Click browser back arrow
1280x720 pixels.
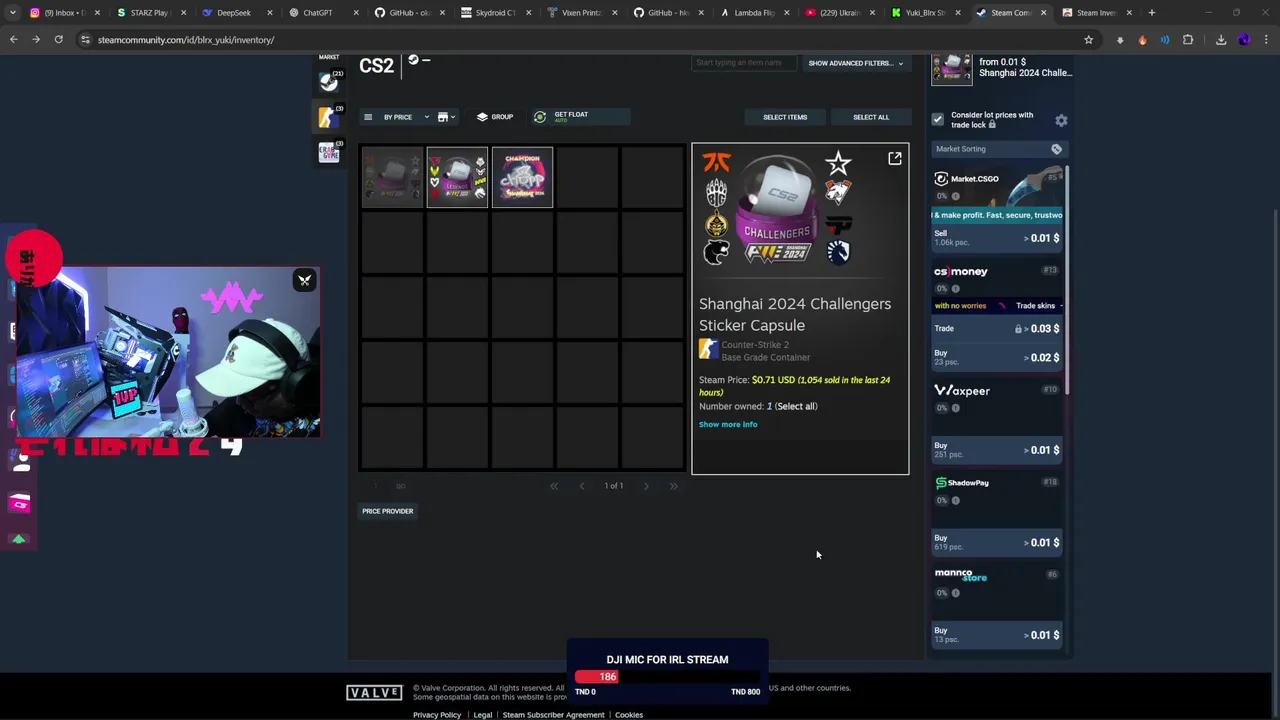14,40
